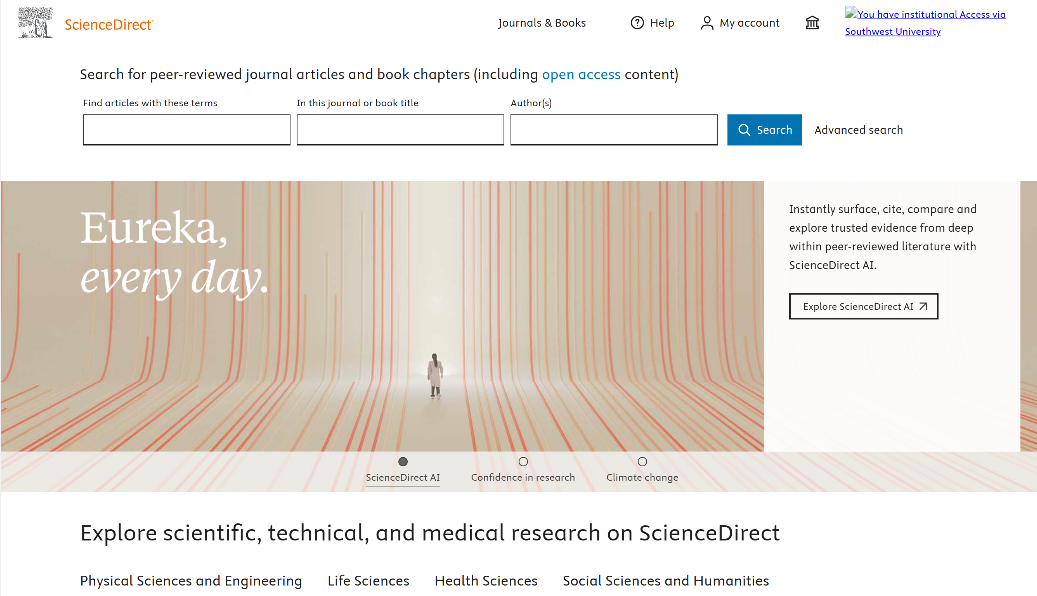Click the Elsevier tree logo
Screen dimensions: 1037x596
point(35,22)
